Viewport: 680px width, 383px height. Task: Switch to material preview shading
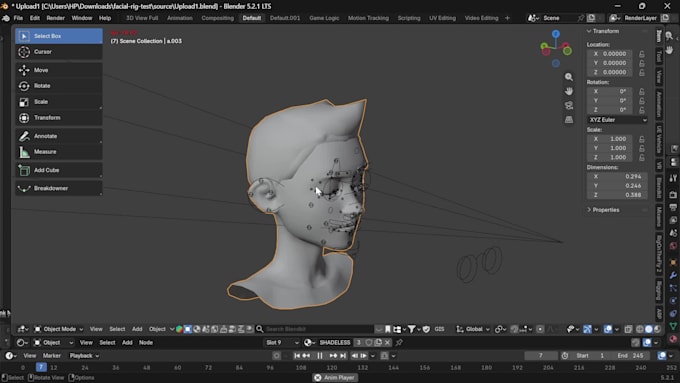(657, 329)
